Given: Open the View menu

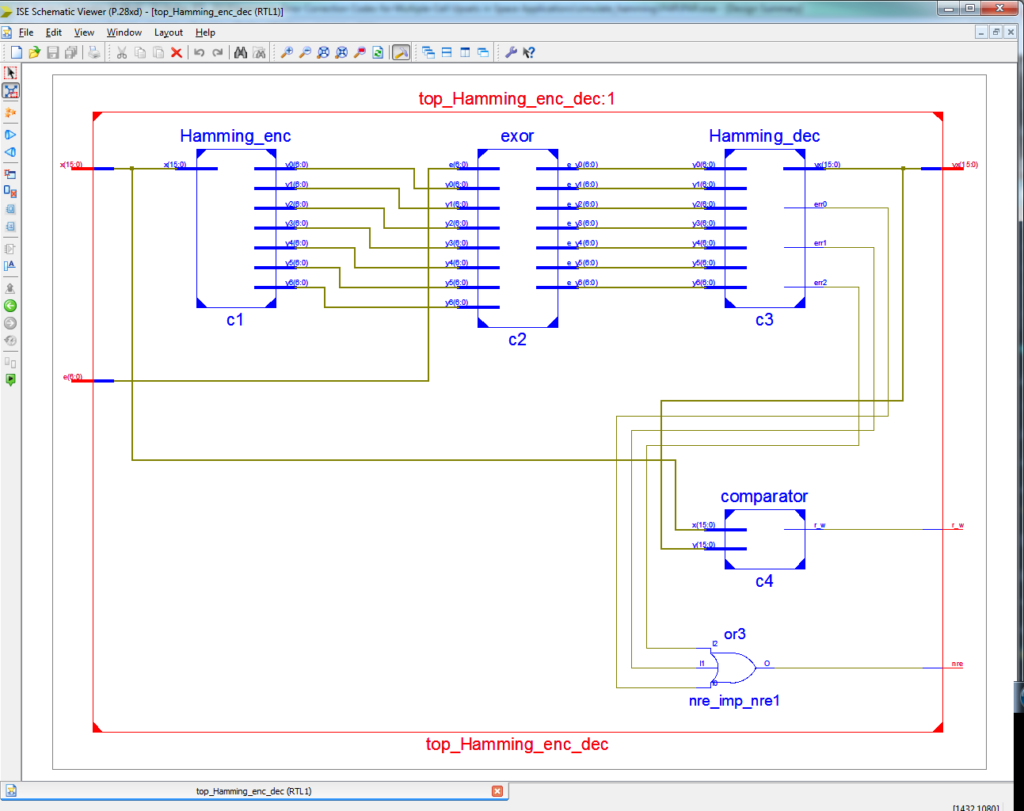Looking at the screenshot, I should (84, 32).
